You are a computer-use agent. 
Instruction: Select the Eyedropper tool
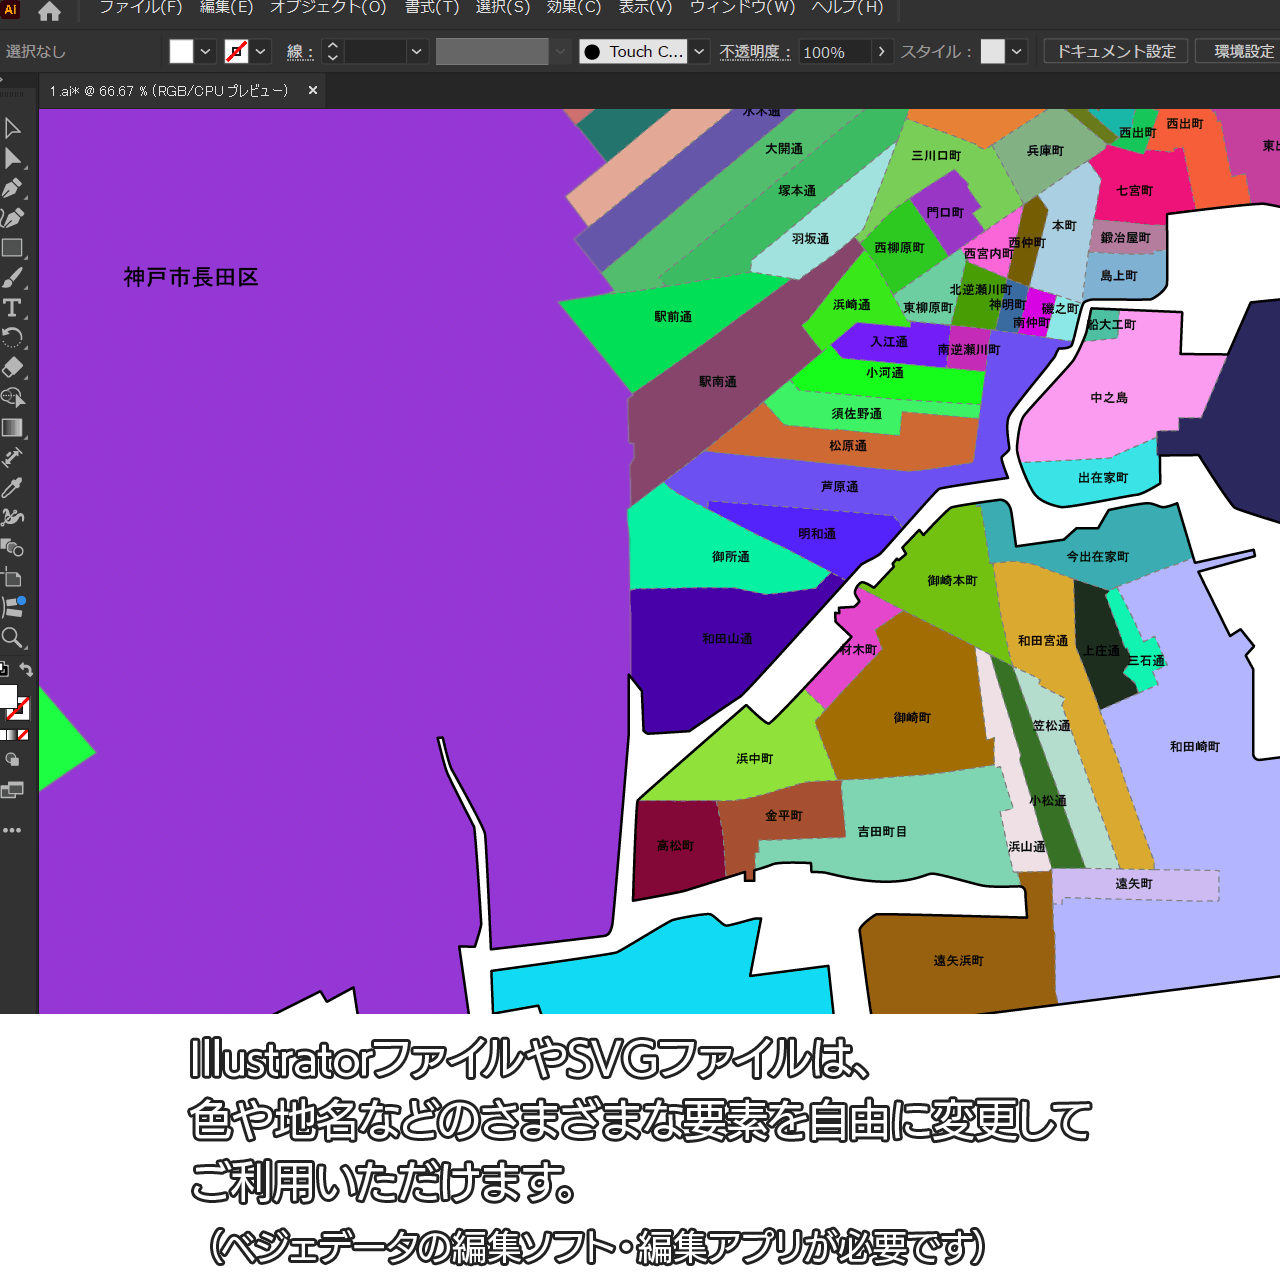click(13, 487)
